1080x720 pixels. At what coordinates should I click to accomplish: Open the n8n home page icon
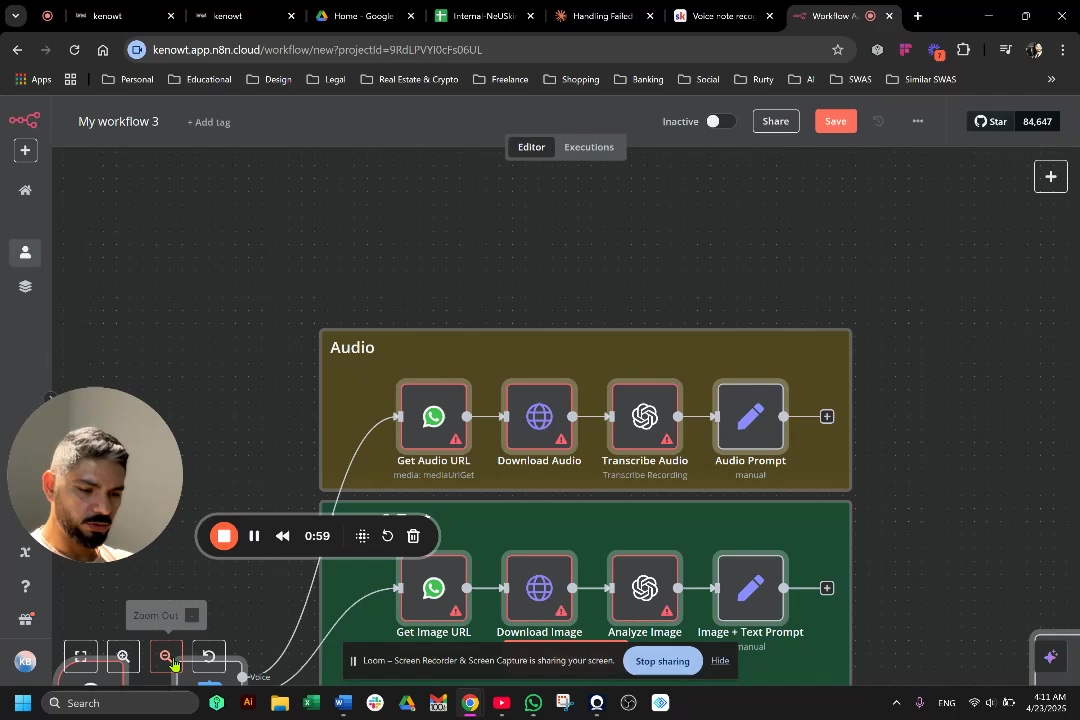click(25, 190)
